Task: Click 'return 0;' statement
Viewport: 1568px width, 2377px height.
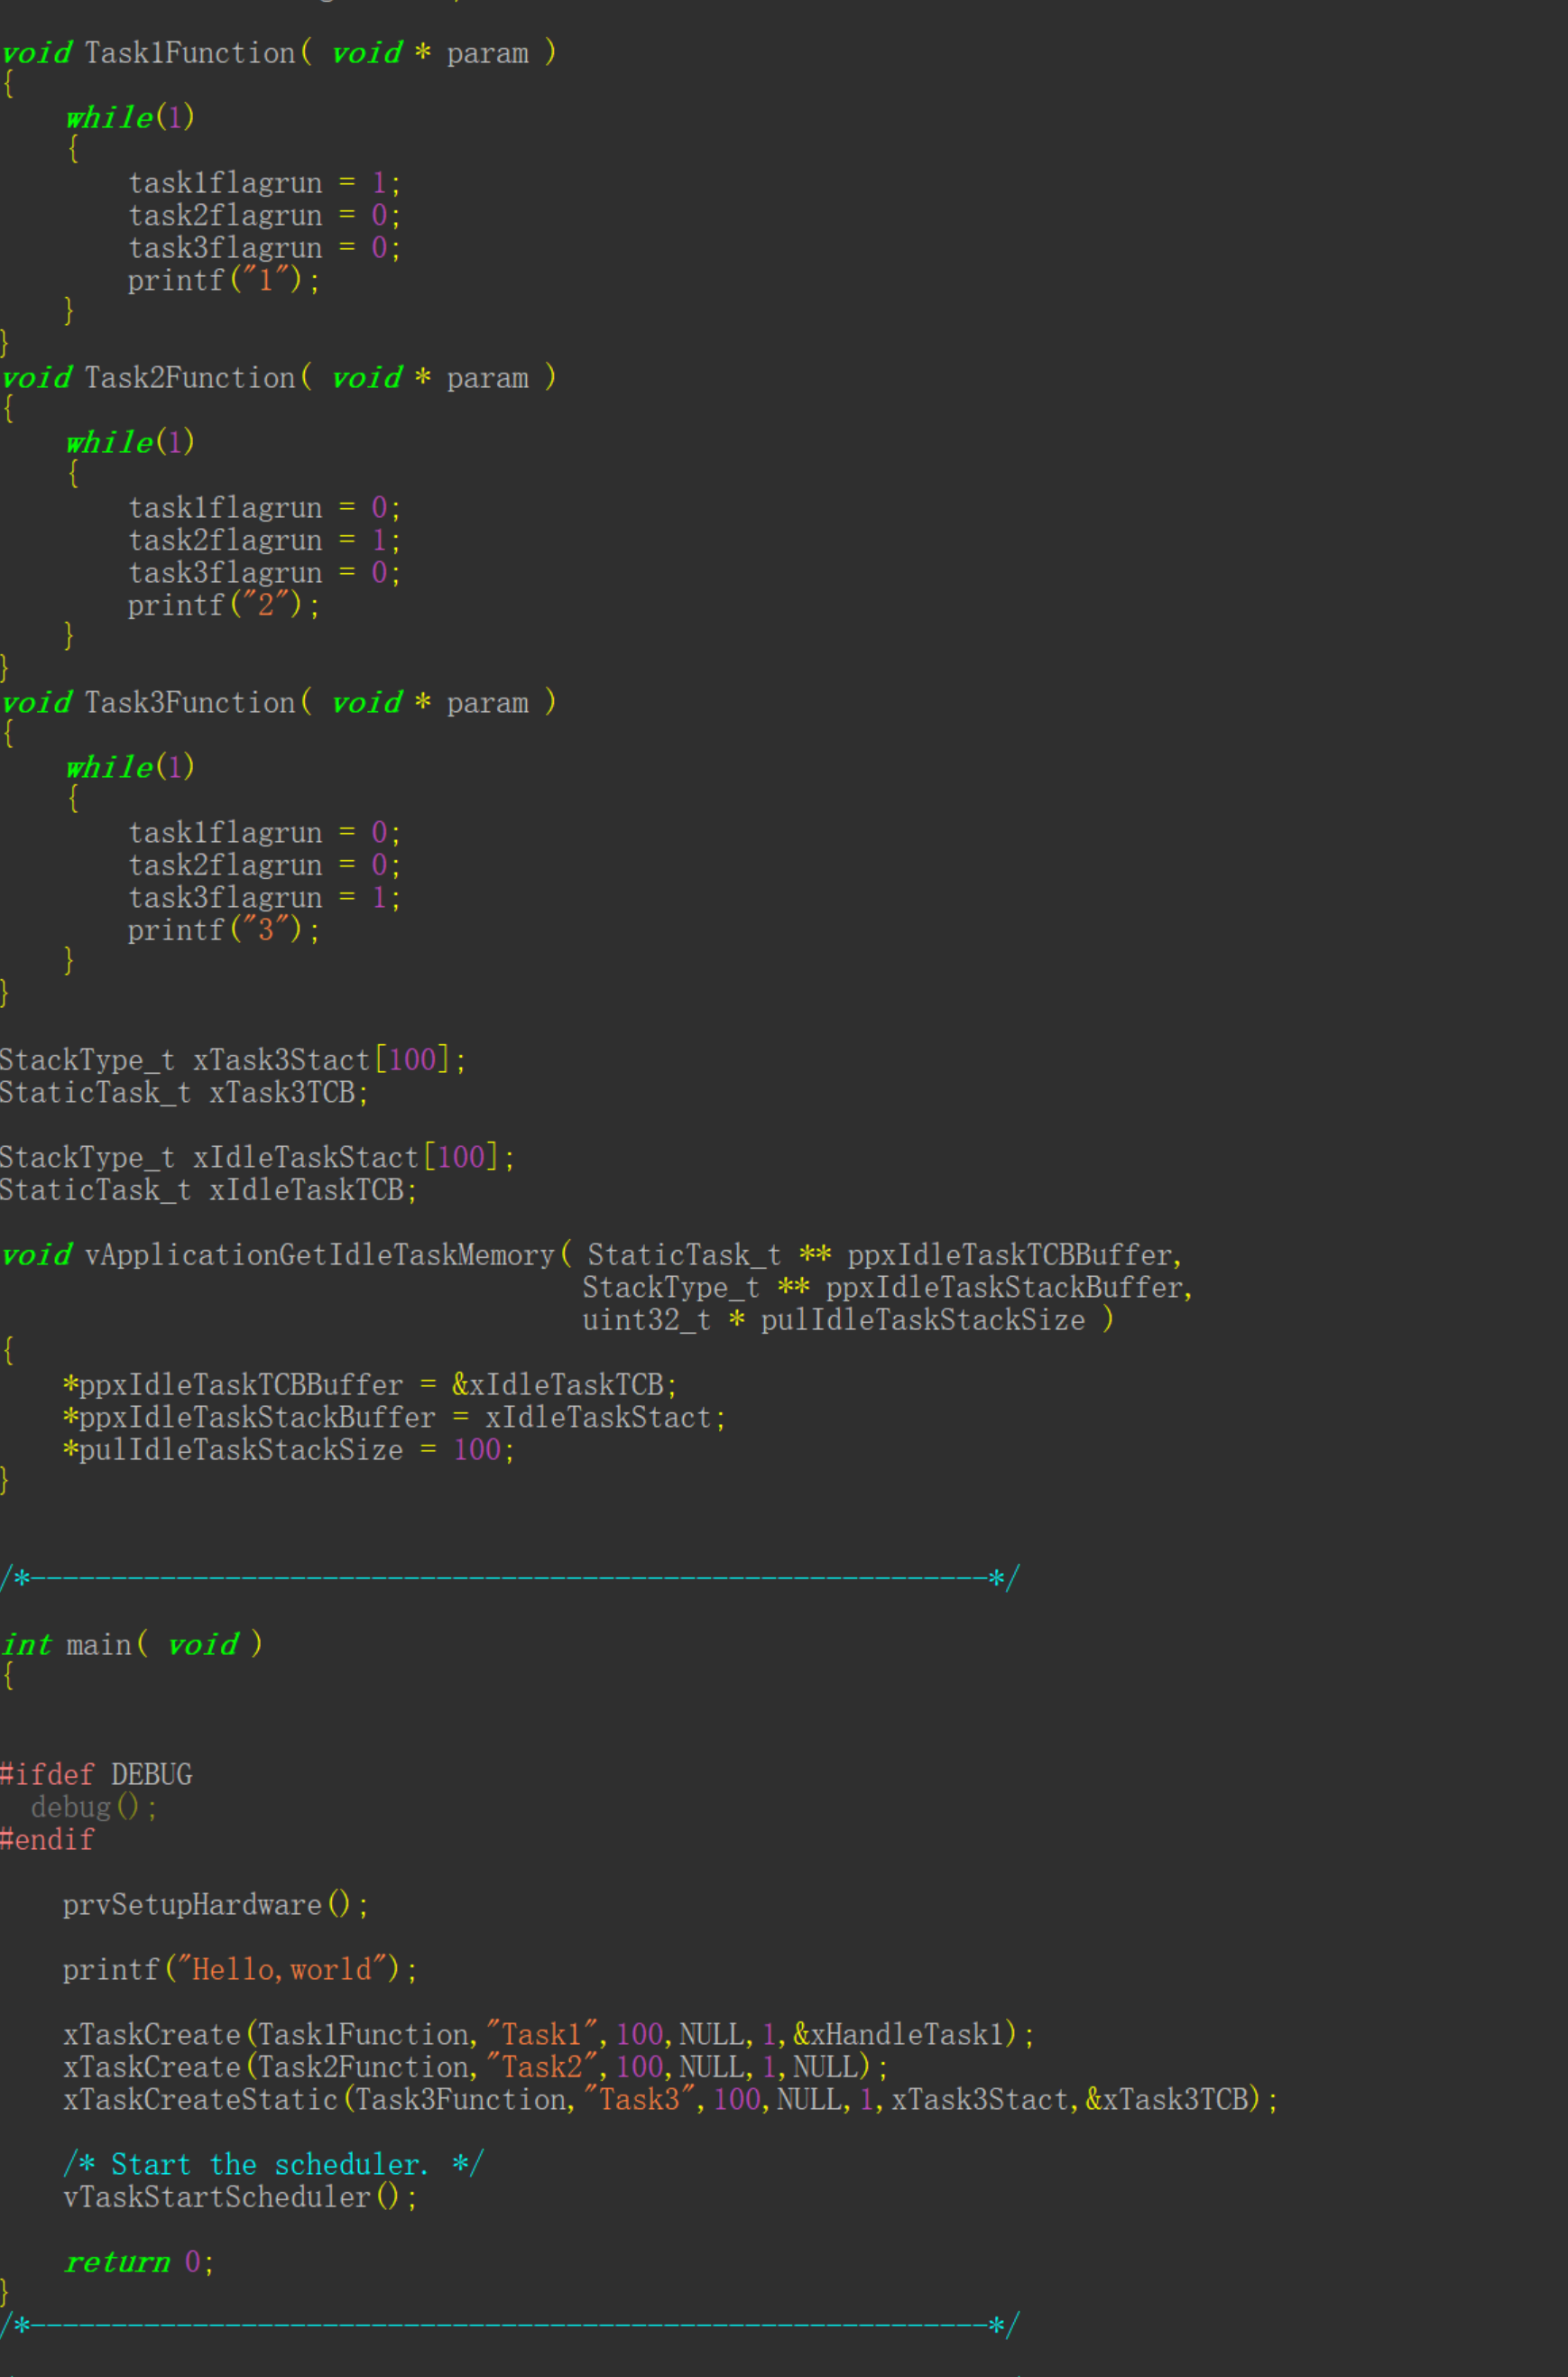Action: 138,2262
